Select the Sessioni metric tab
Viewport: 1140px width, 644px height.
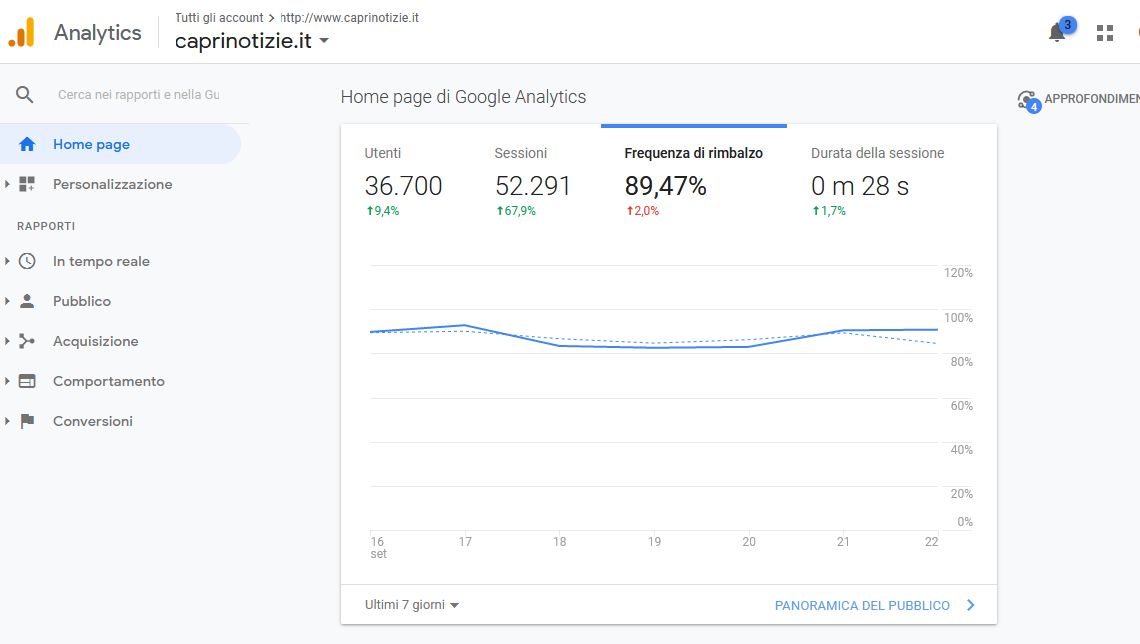[532, 184]
